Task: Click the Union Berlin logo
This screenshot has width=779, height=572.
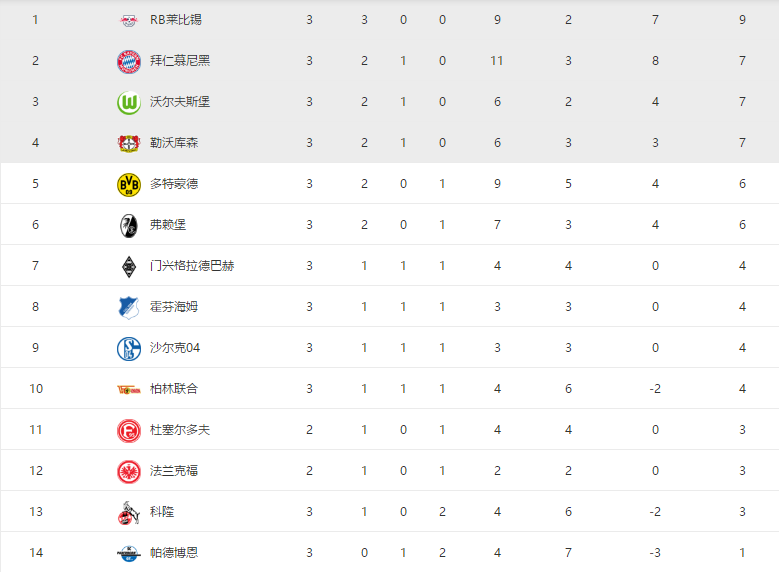Action: click(129, 390)
